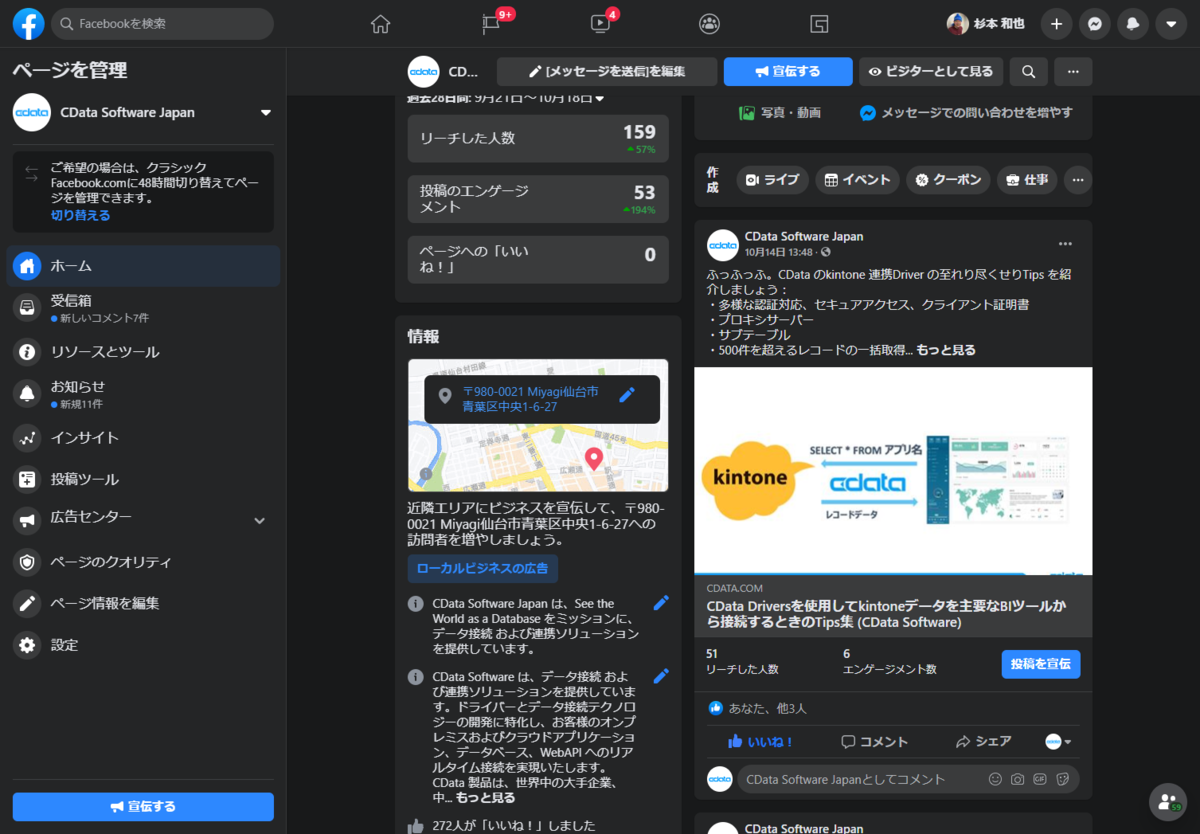Click the plus Create button in header
This screenshot has height=834, width=1200.
coord(1056,24)
